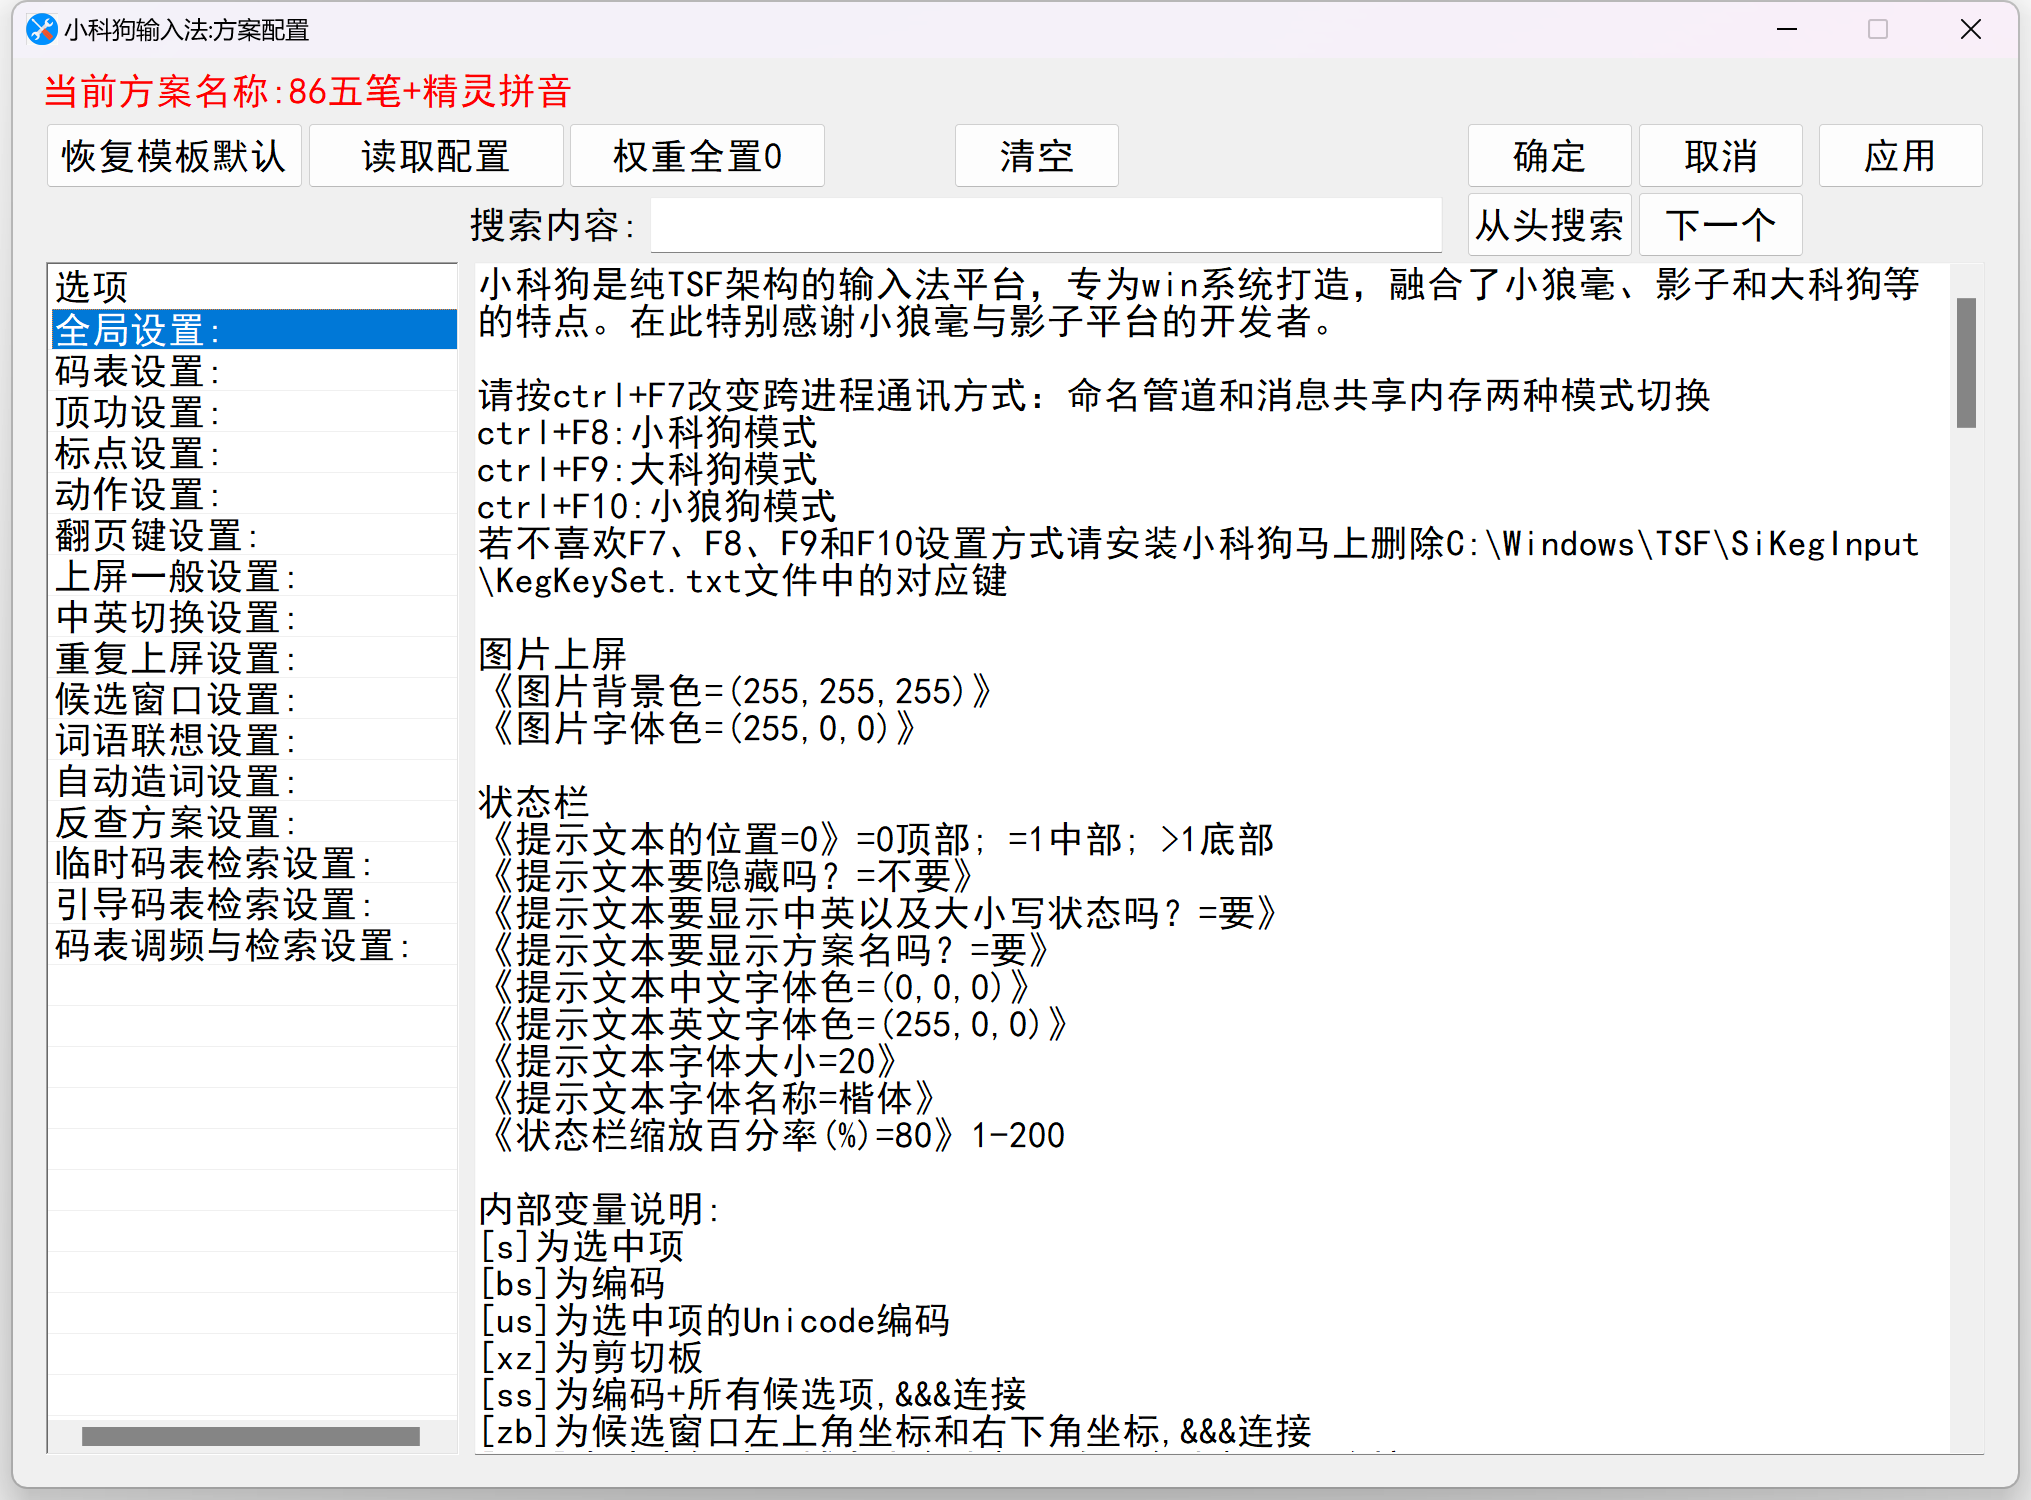Select 重复上屏设置 entry

coord(253,657)
